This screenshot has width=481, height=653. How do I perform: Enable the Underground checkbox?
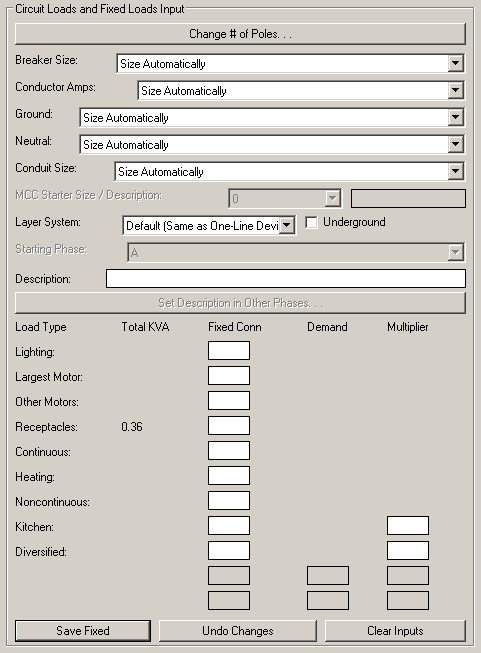311,222
